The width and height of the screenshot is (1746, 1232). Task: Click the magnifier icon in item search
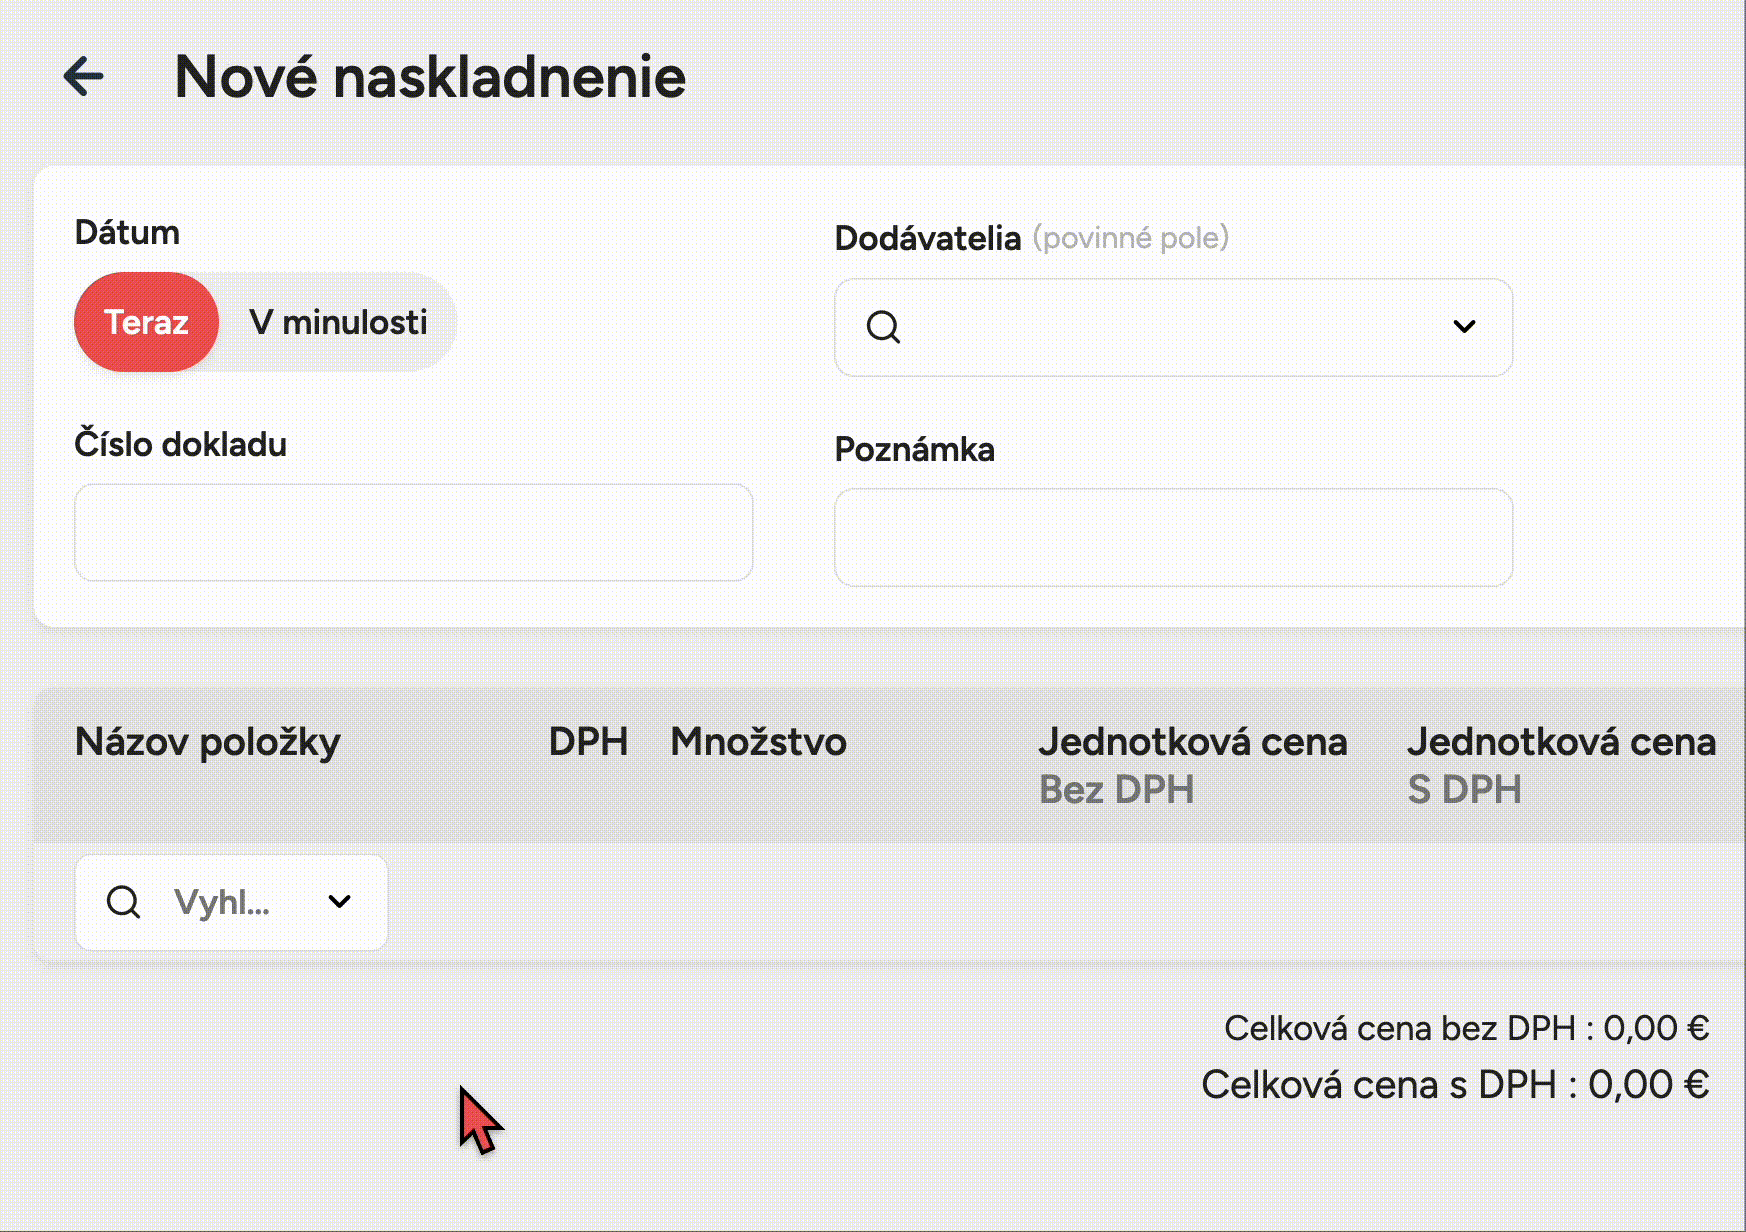coord(123,902)
